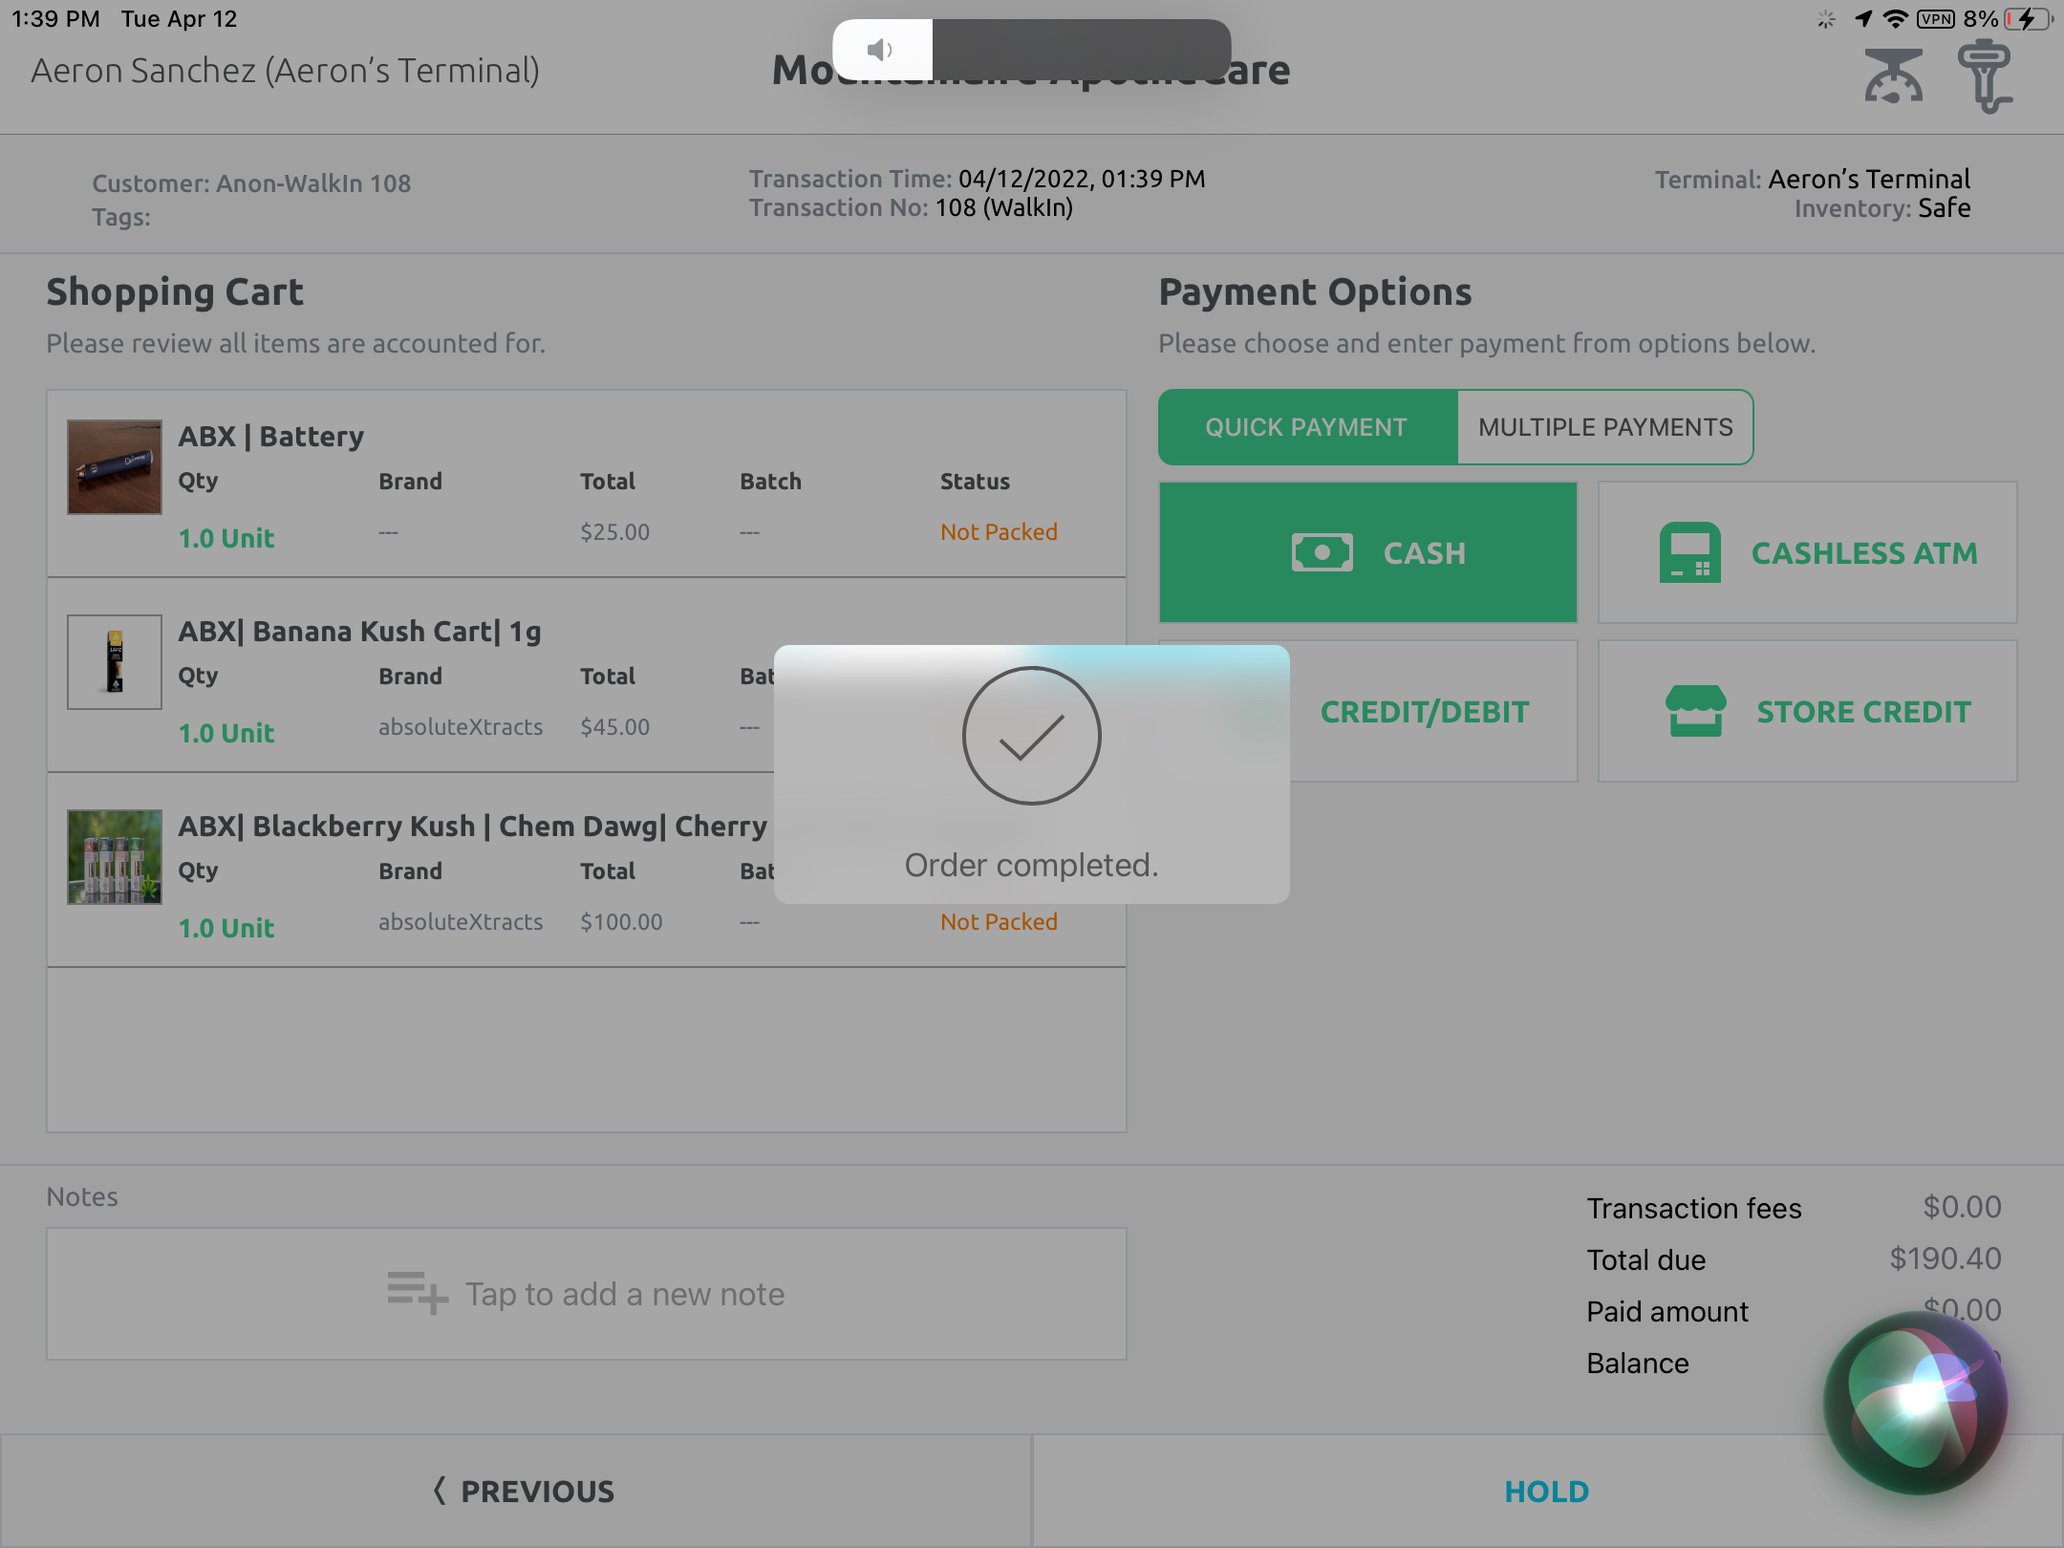Tap the add-note icon next to the note prompt

413,1293
